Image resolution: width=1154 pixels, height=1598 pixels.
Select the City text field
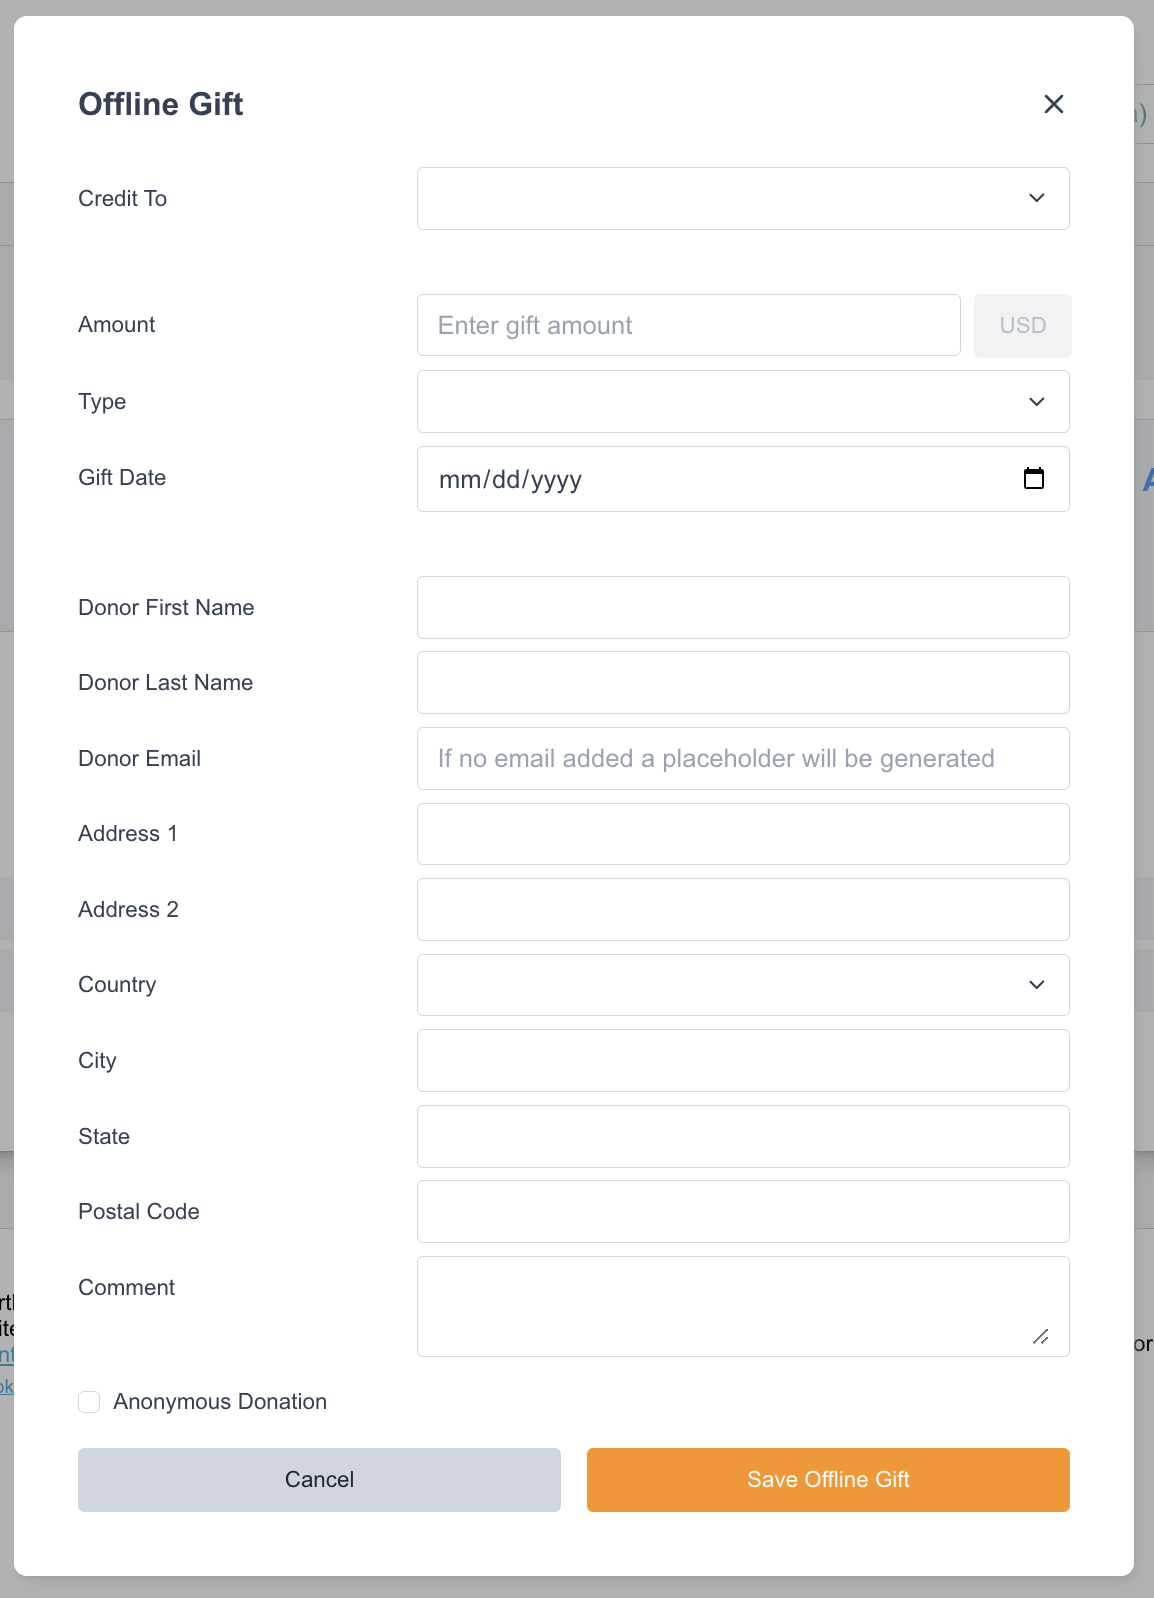point(742,1060)
